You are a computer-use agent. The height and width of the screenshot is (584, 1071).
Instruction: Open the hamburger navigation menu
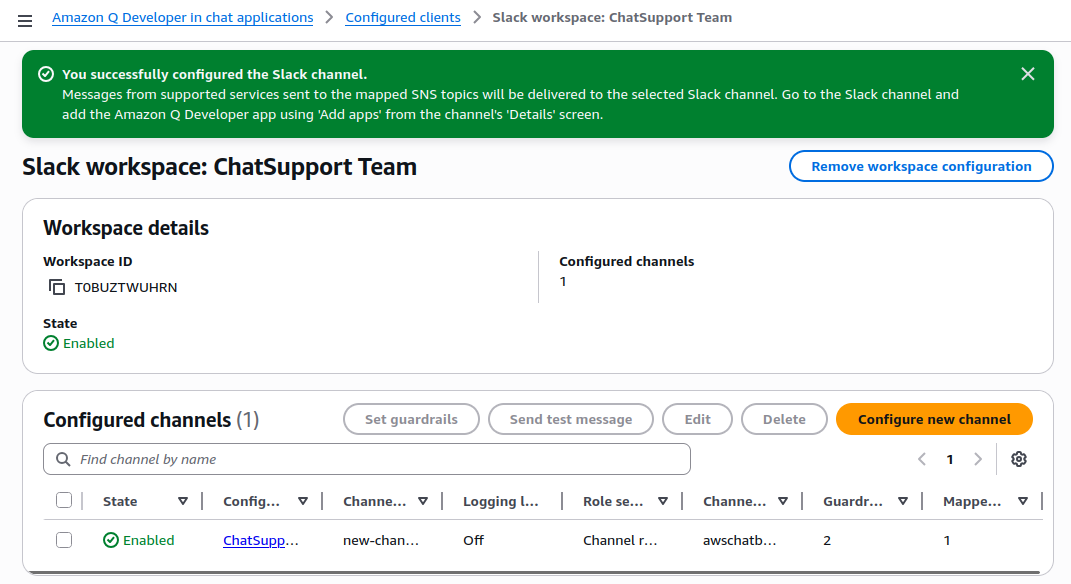tap(25, 21)
